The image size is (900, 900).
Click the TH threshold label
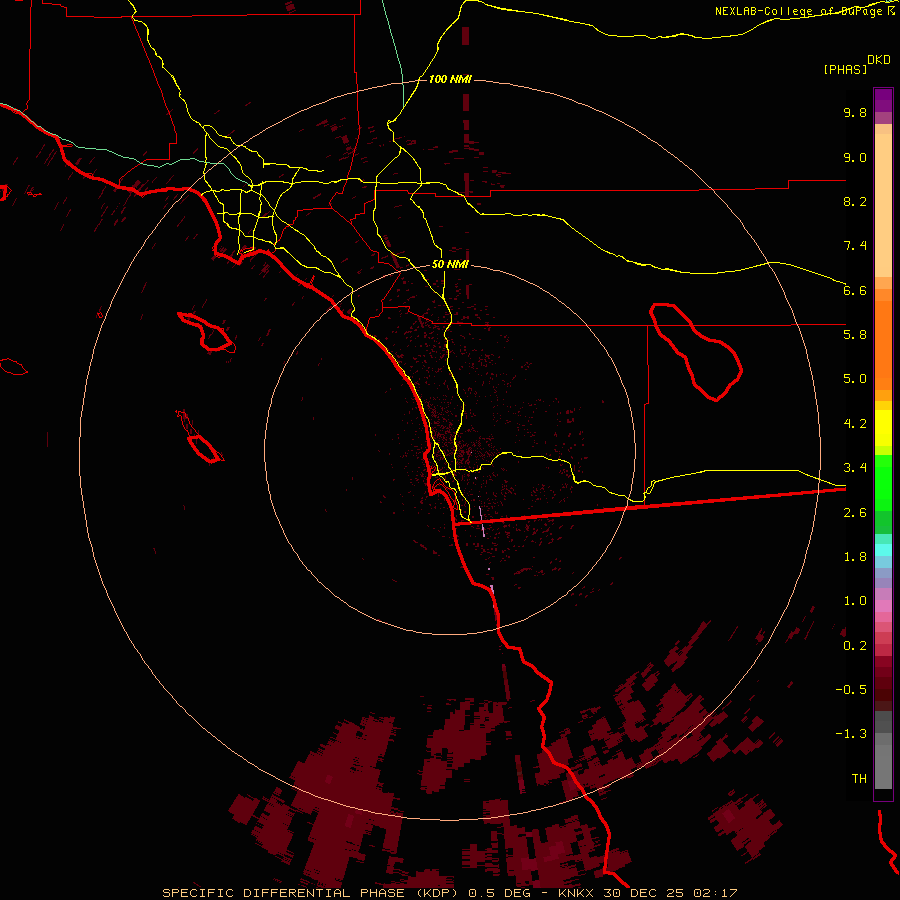pos(859,779)
